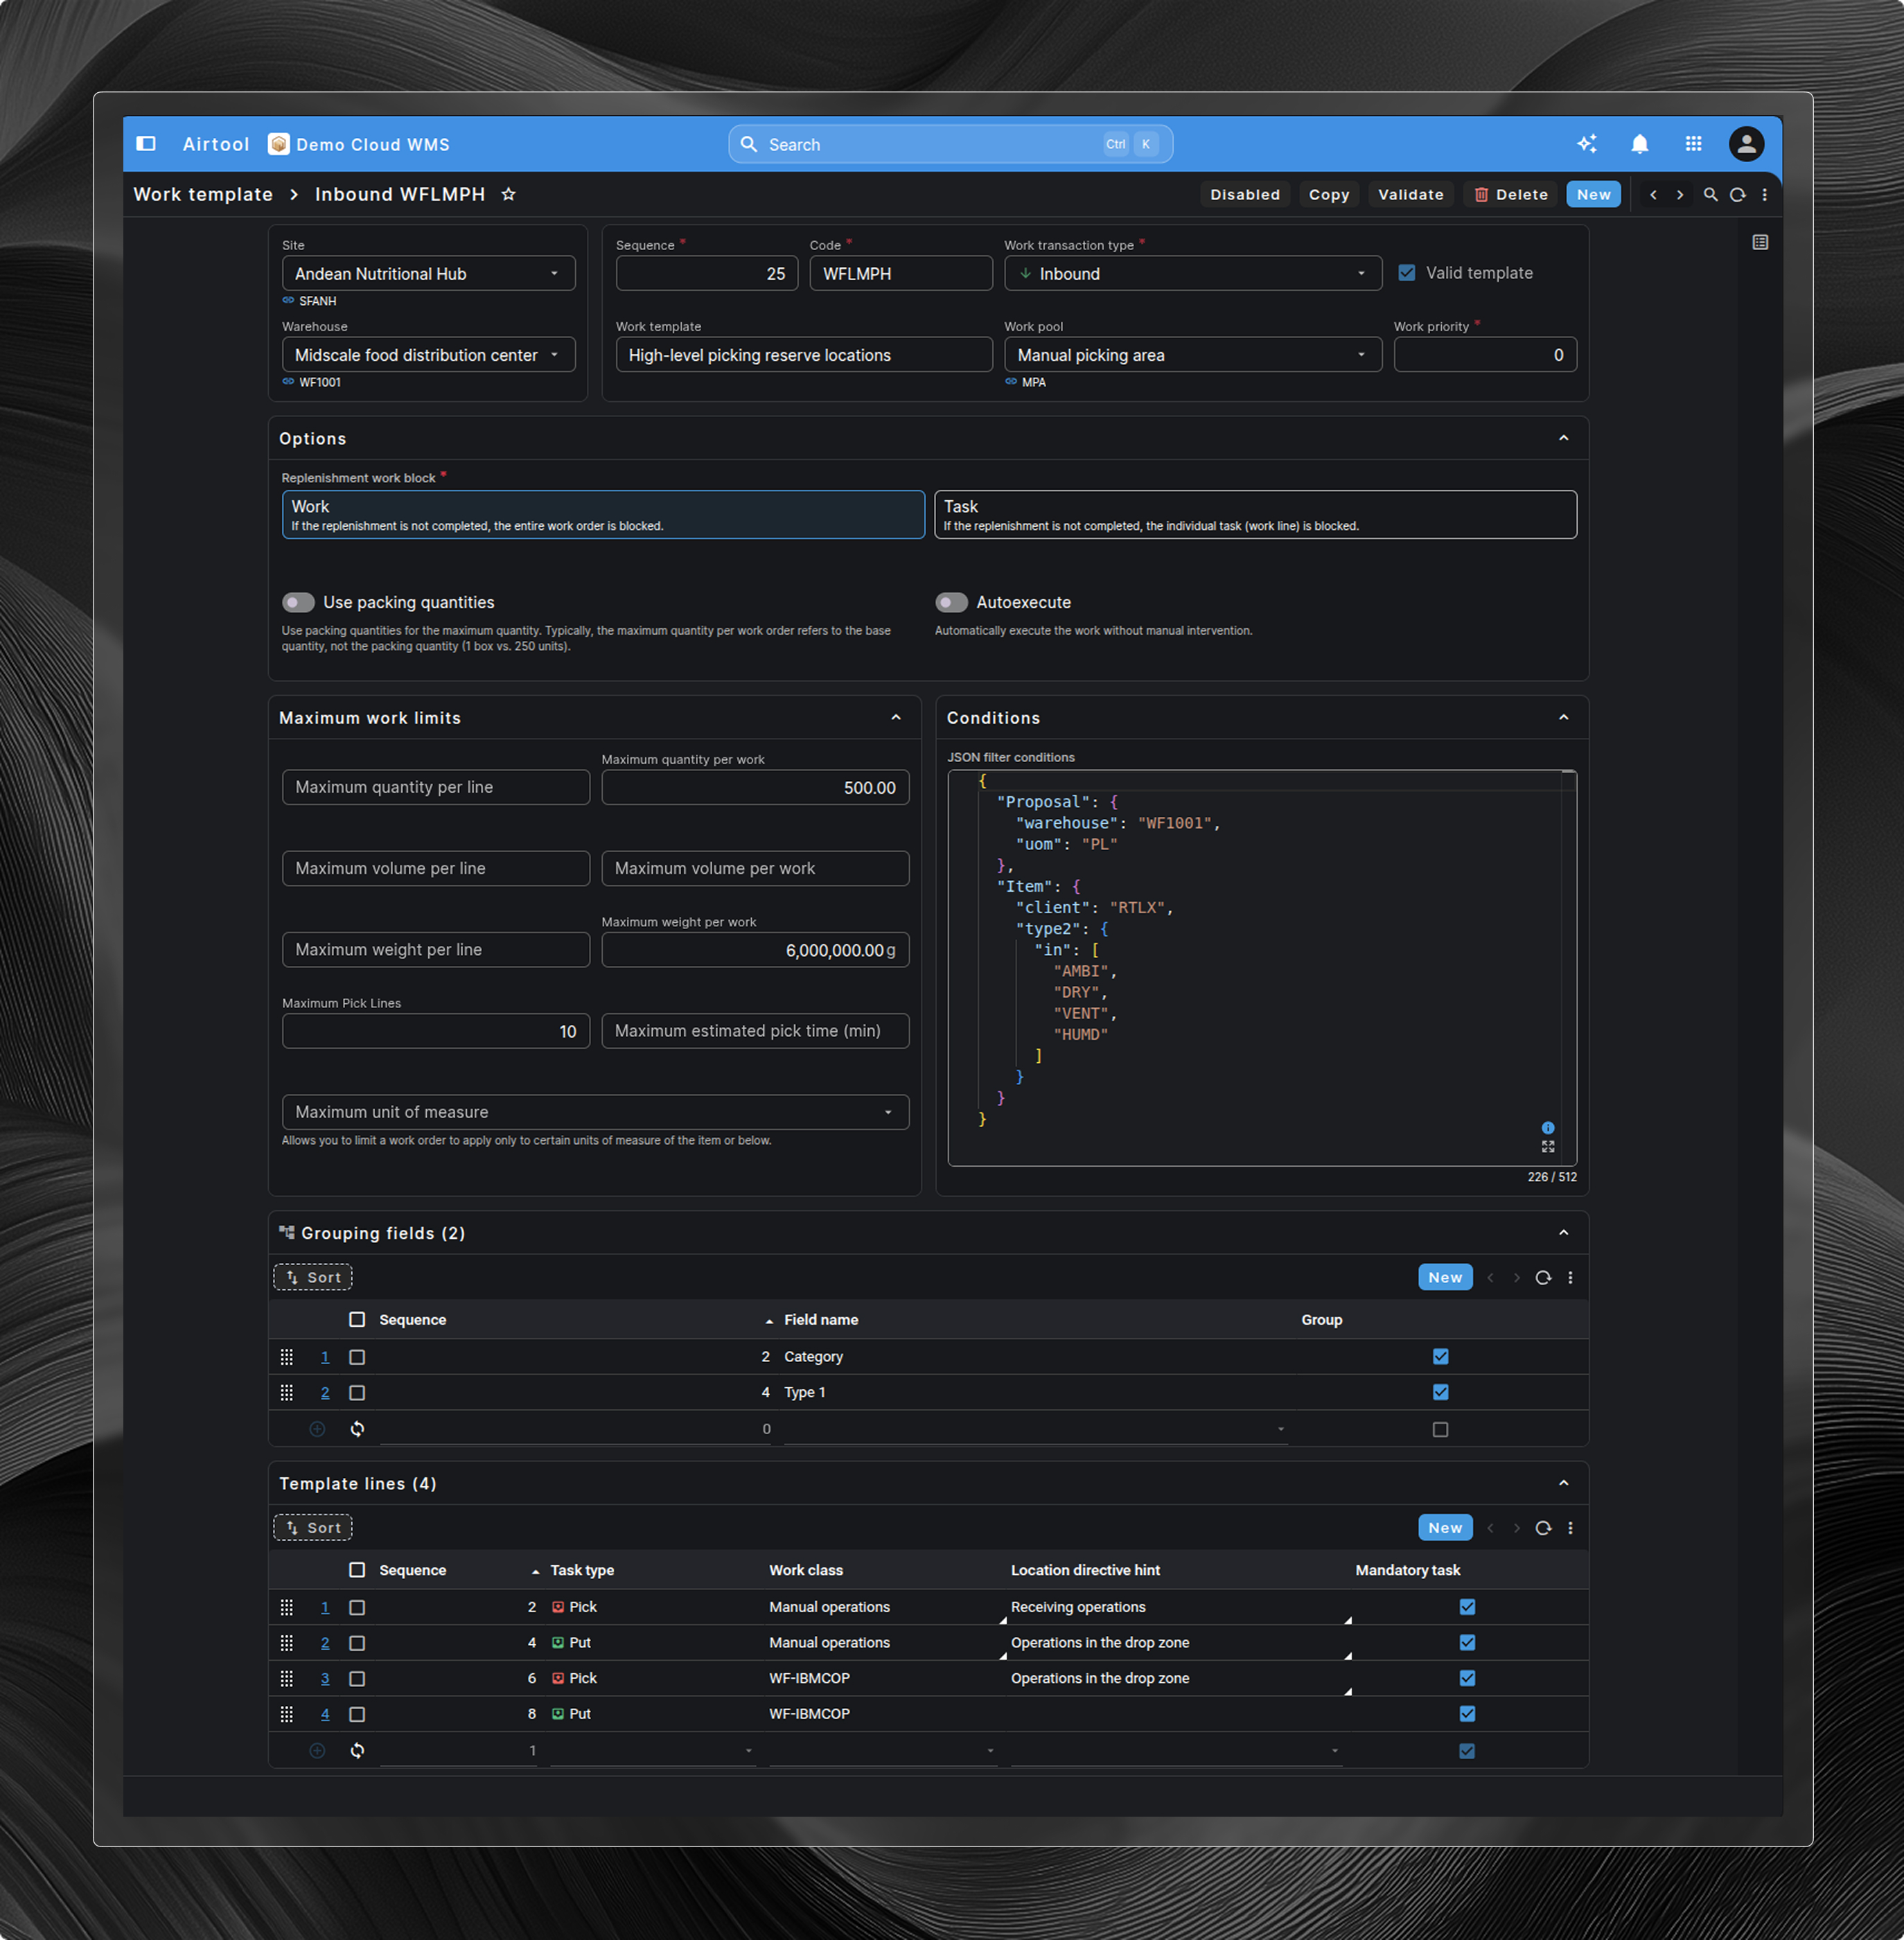Open the notifications bell
The width and height of the screenshot is (1904, 1940).
tap(1639, 144)
